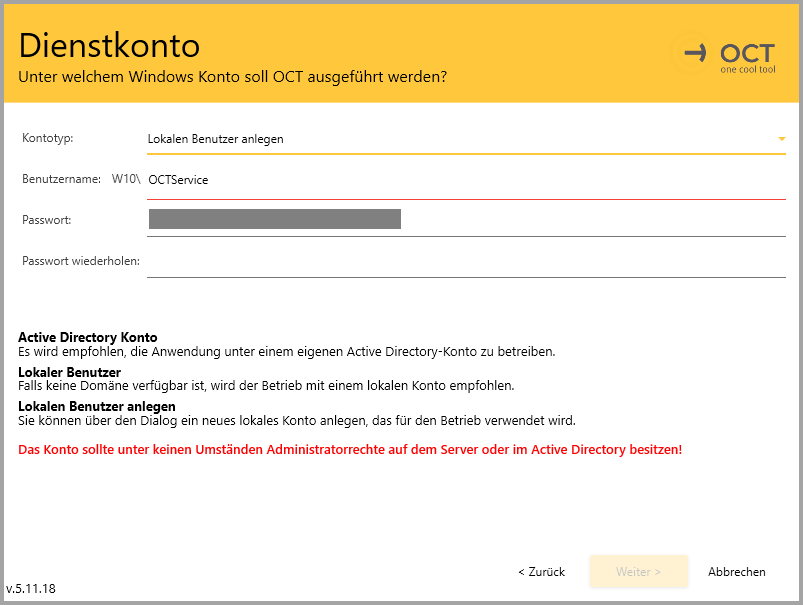The image size is (803, 605).
Task: Open the Kontotyp dropdown arrow
Action: (781, 139)
